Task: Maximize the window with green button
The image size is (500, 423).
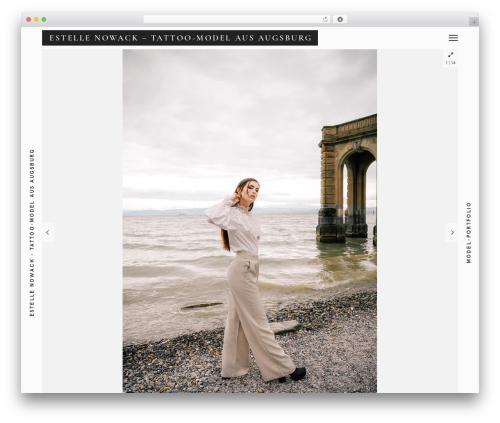Action: pyautogui.click(x=44, y=20)
